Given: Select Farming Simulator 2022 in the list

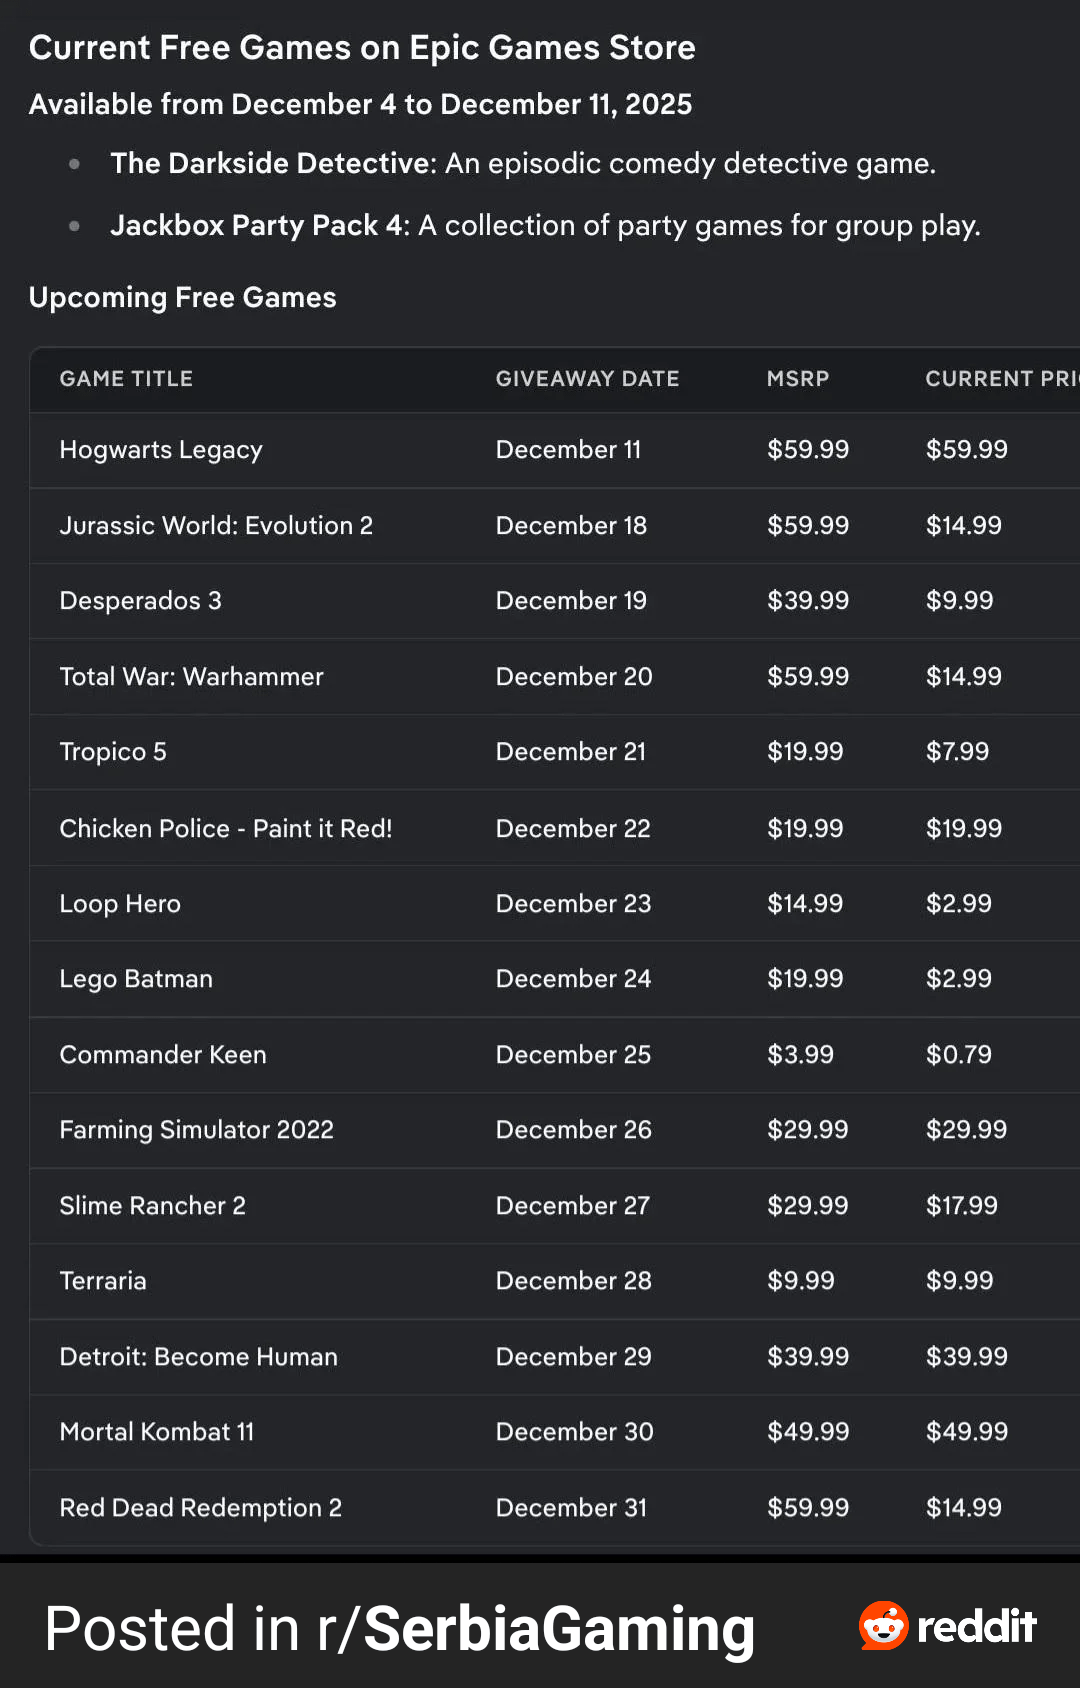Looking at the screenshot, I should click(196, 1130).
